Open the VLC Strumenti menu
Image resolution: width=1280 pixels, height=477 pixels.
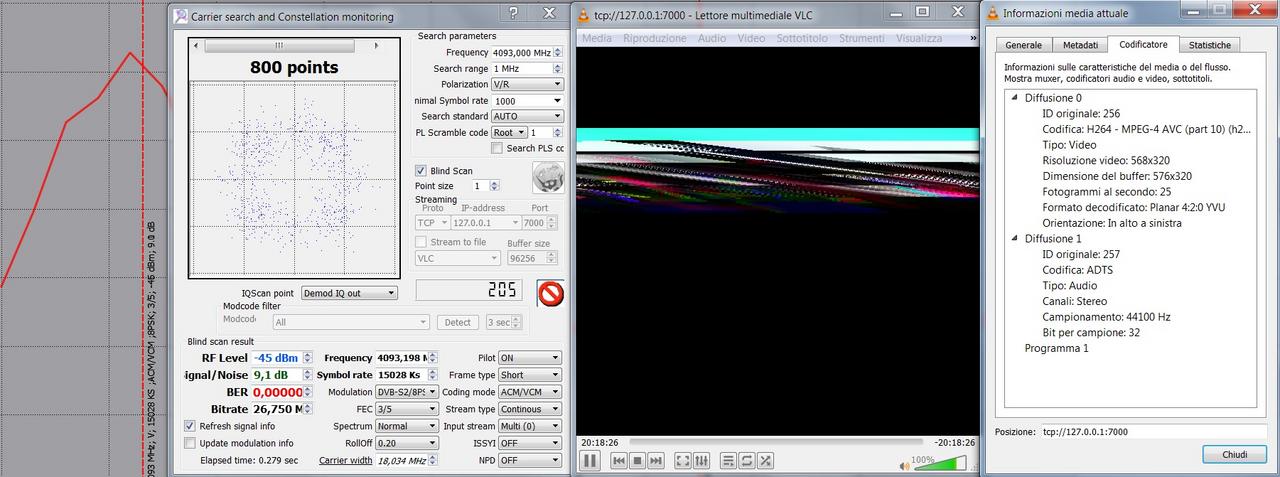coord(862,38)
